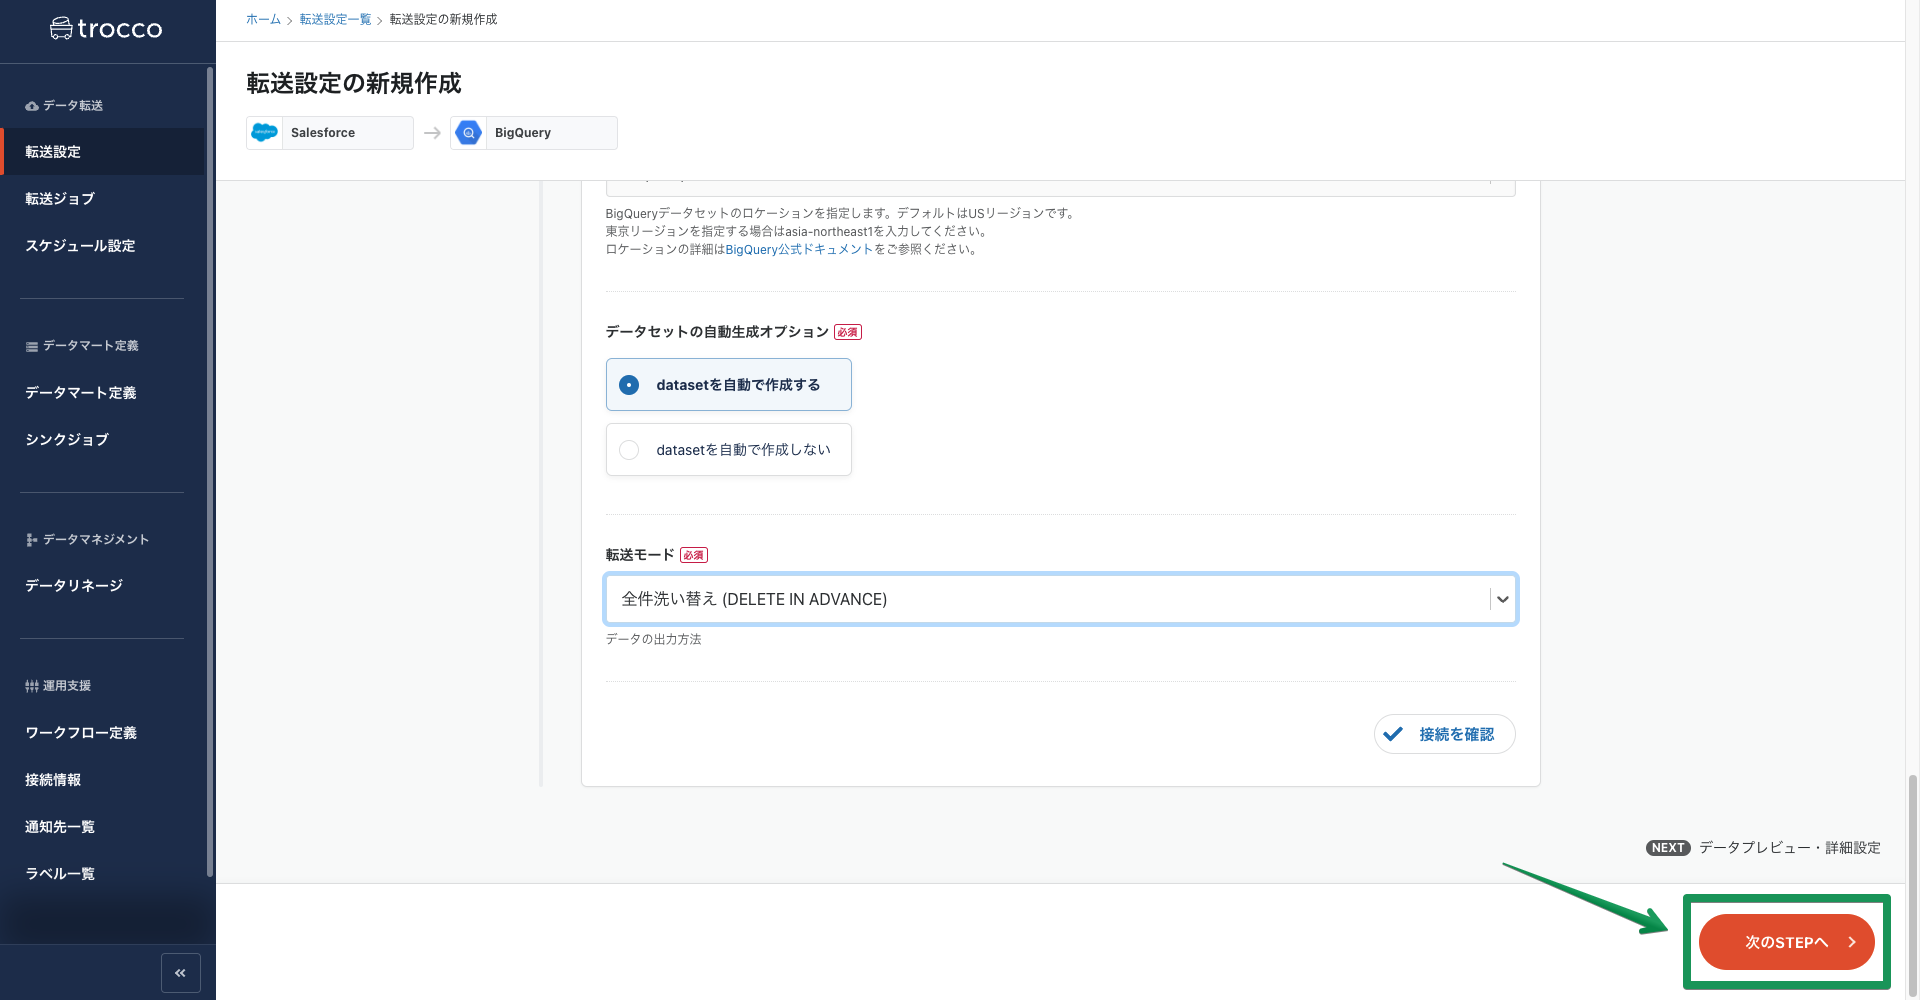Click the partially visible location input field

(1061, 188)
